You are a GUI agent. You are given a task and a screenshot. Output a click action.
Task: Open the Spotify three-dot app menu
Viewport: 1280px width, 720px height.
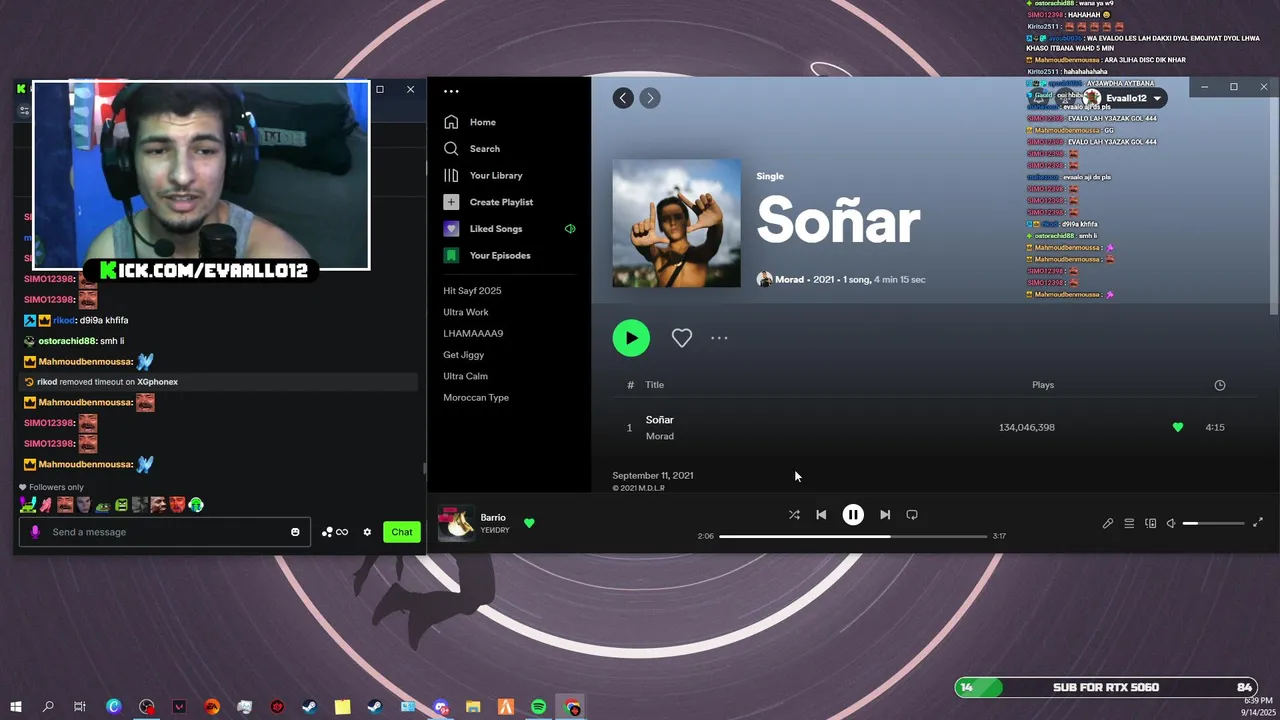point(451,91)
